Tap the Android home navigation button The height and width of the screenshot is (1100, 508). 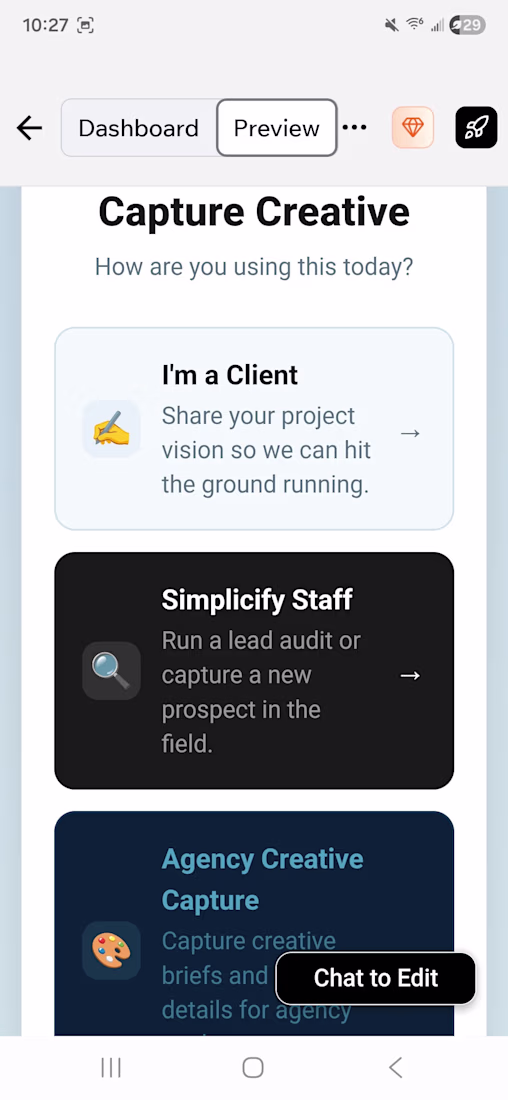[x=253, y=1068]
